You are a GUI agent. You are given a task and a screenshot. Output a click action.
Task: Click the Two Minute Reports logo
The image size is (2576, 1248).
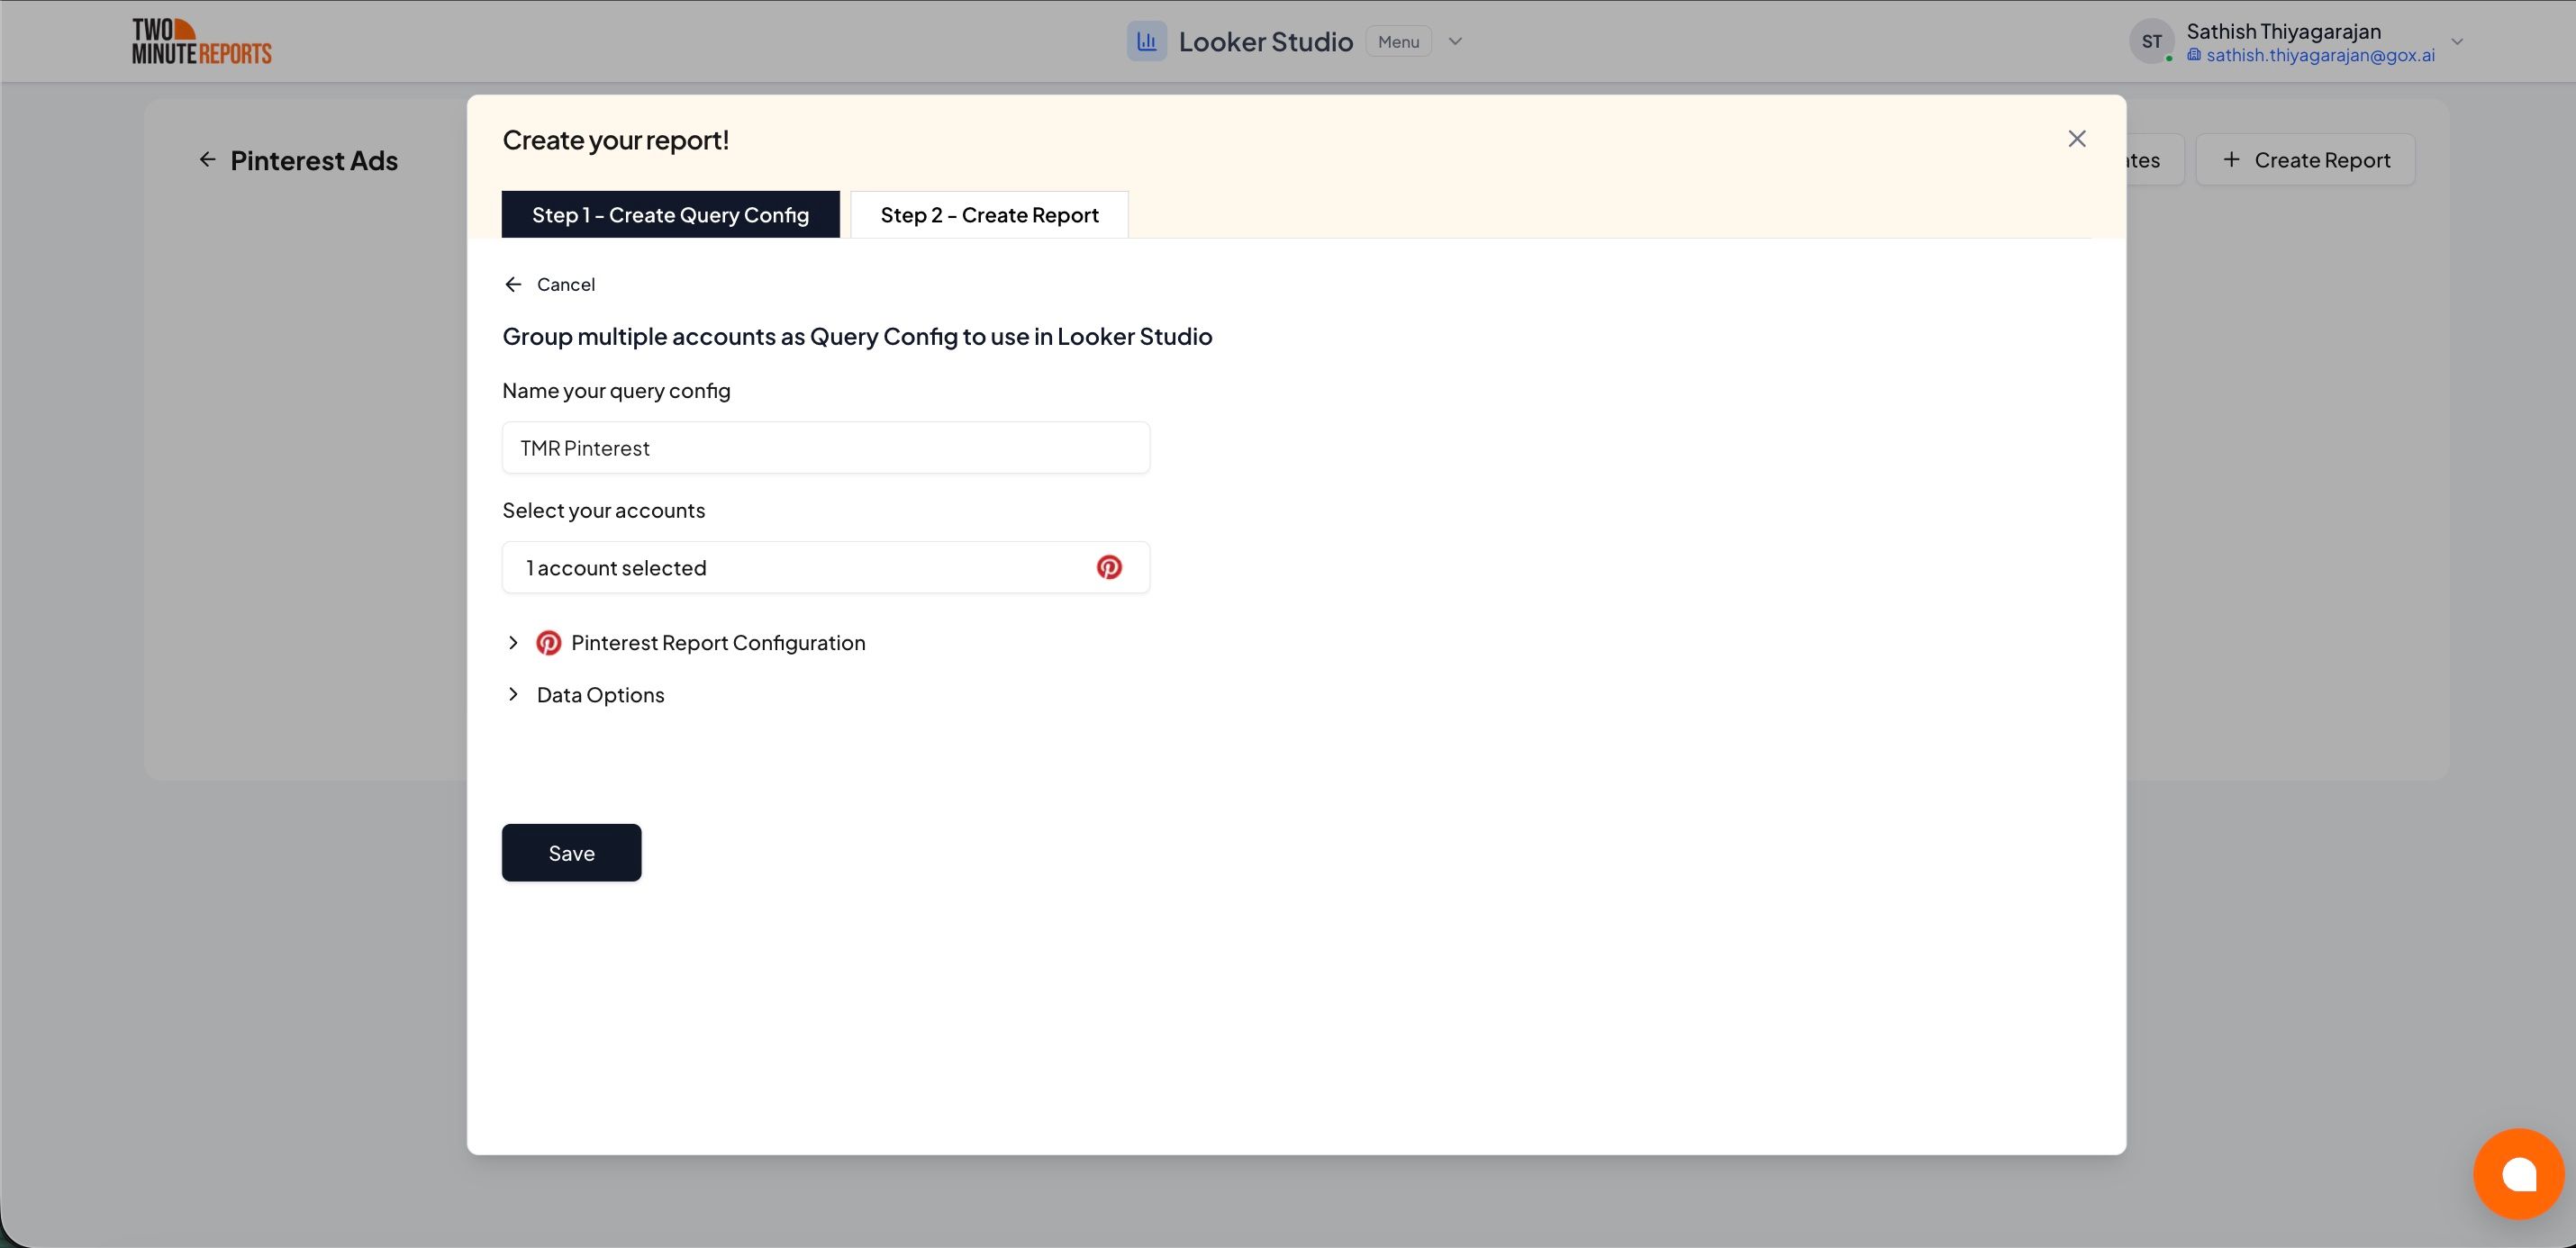[x=201, y=41]
